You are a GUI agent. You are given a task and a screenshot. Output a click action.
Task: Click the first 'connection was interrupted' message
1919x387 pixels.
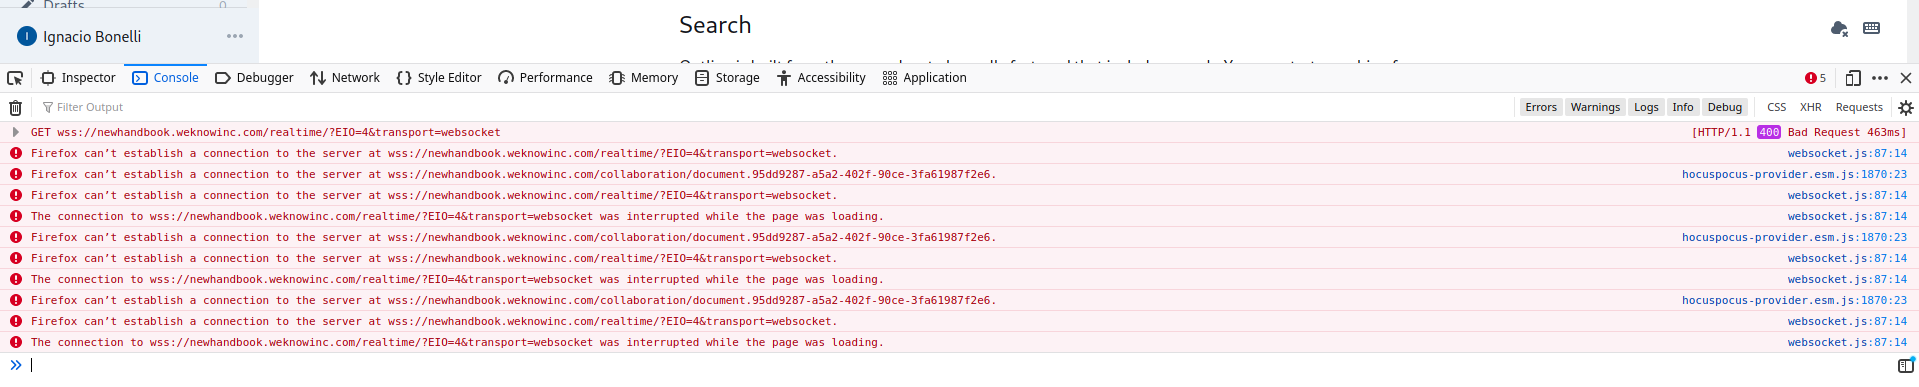point(457,216)
